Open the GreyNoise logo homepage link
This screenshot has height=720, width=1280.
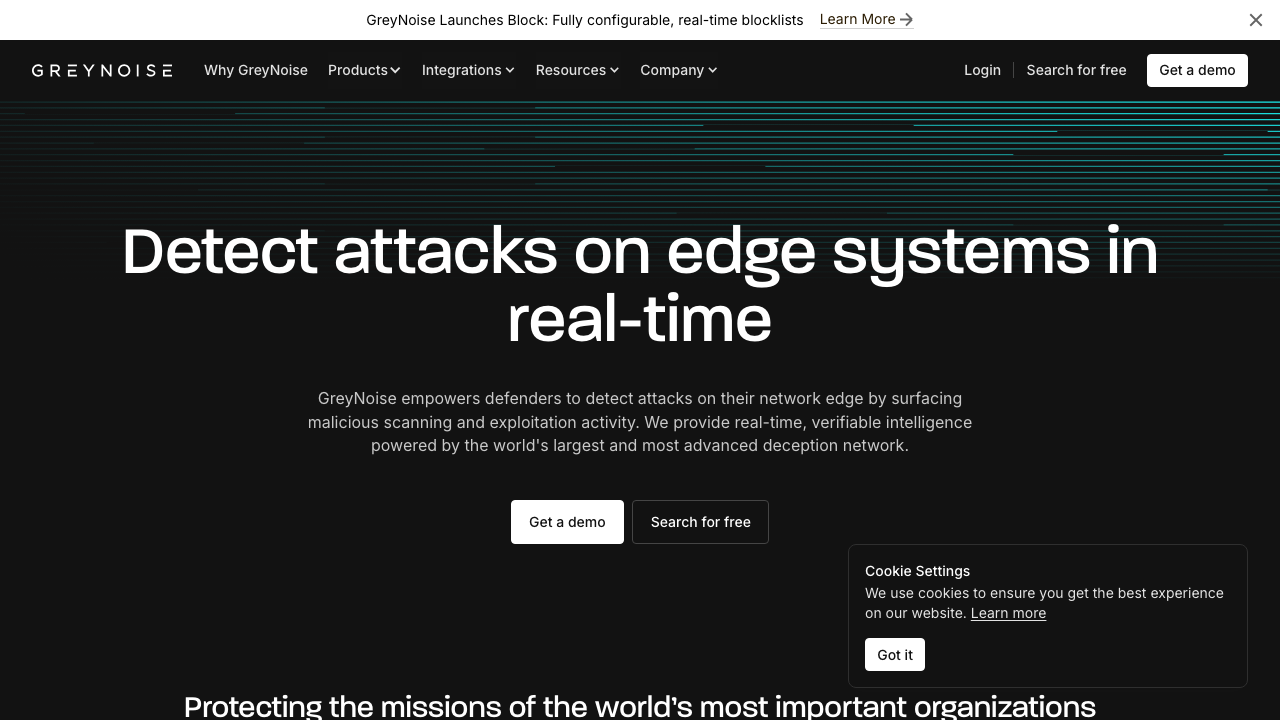pyautogui.click(x=102, y=70)
